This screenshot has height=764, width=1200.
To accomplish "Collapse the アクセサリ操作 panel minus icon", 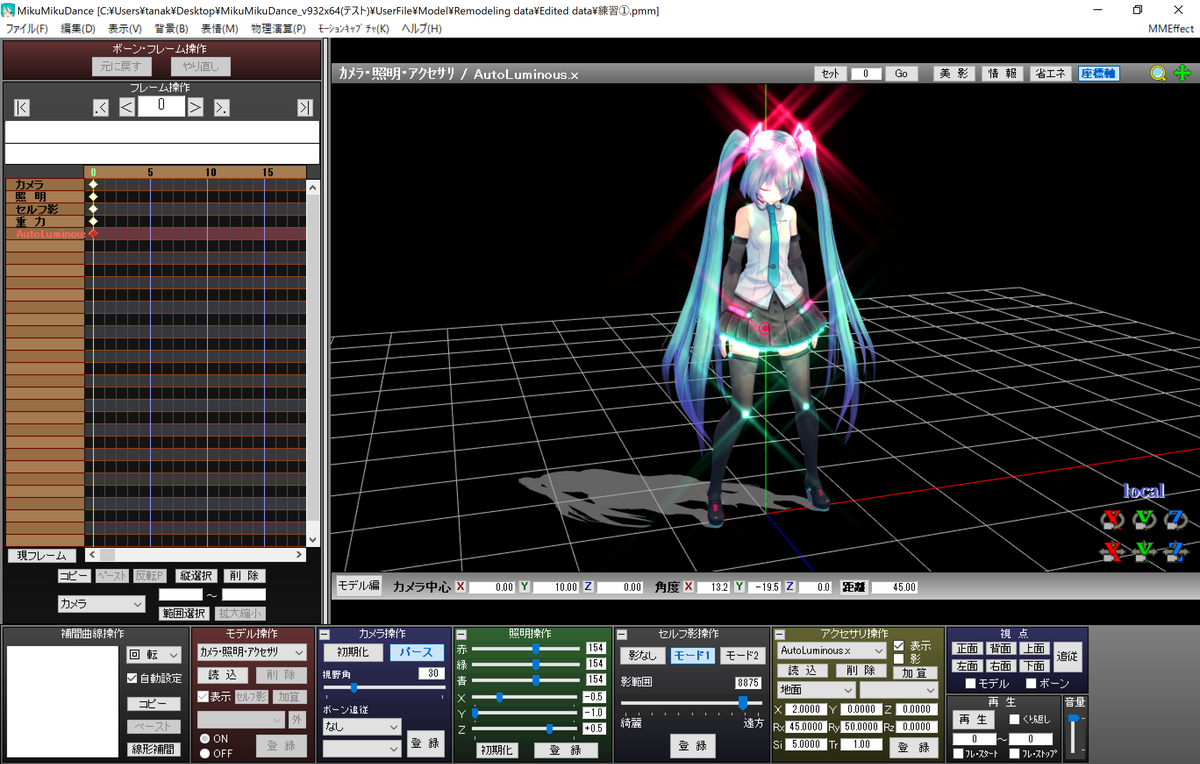I will pyautogui.click(x=778, y=634).
